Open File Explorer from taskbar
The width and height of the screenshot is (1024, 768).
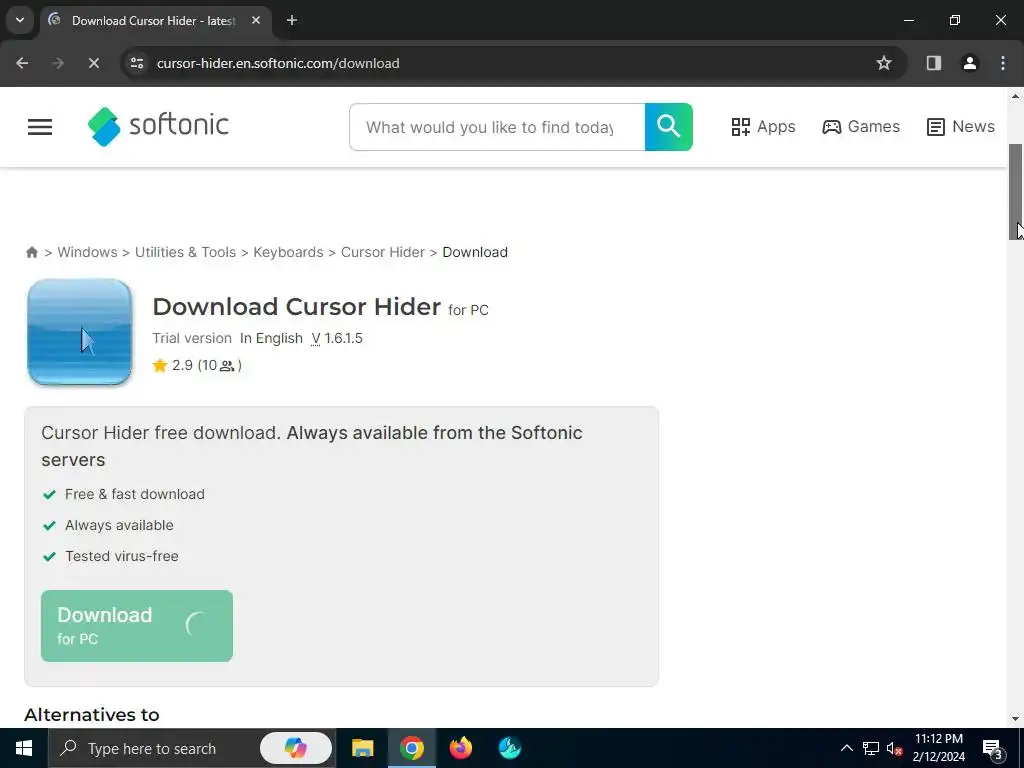[x=362, y=748]
